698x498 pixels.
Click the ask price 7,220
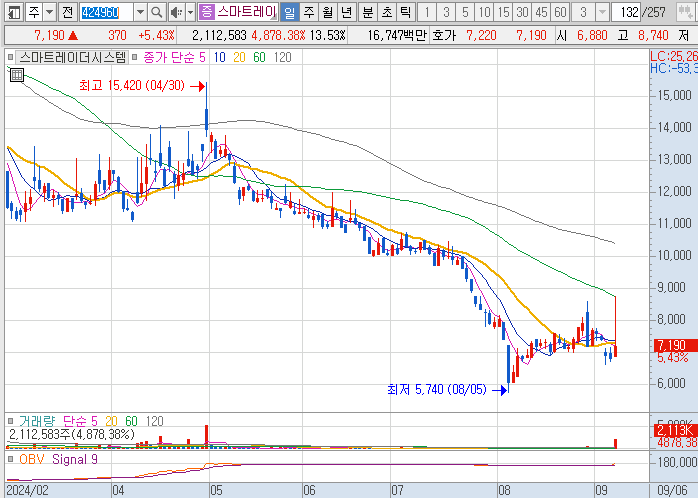pyautogui.click(x=481, y=35)
